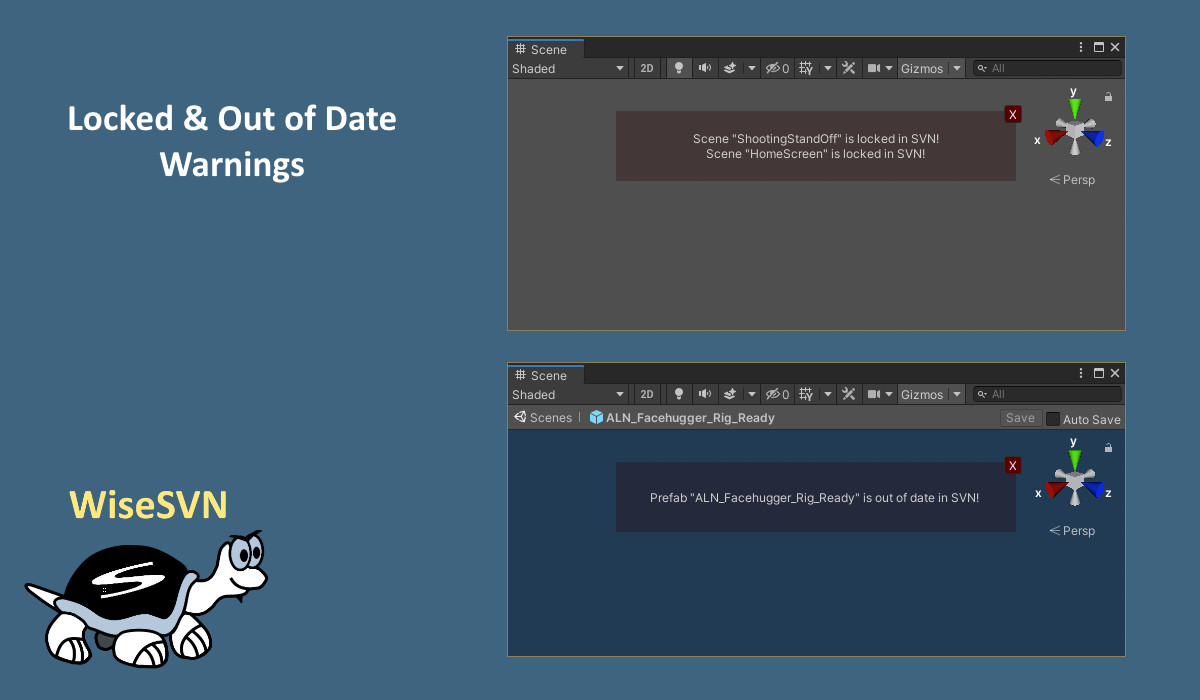Toggle scene lighting in the upper Scene window
The height and width of the screenshot is (700, 1200).
click(x=679, y=68)
